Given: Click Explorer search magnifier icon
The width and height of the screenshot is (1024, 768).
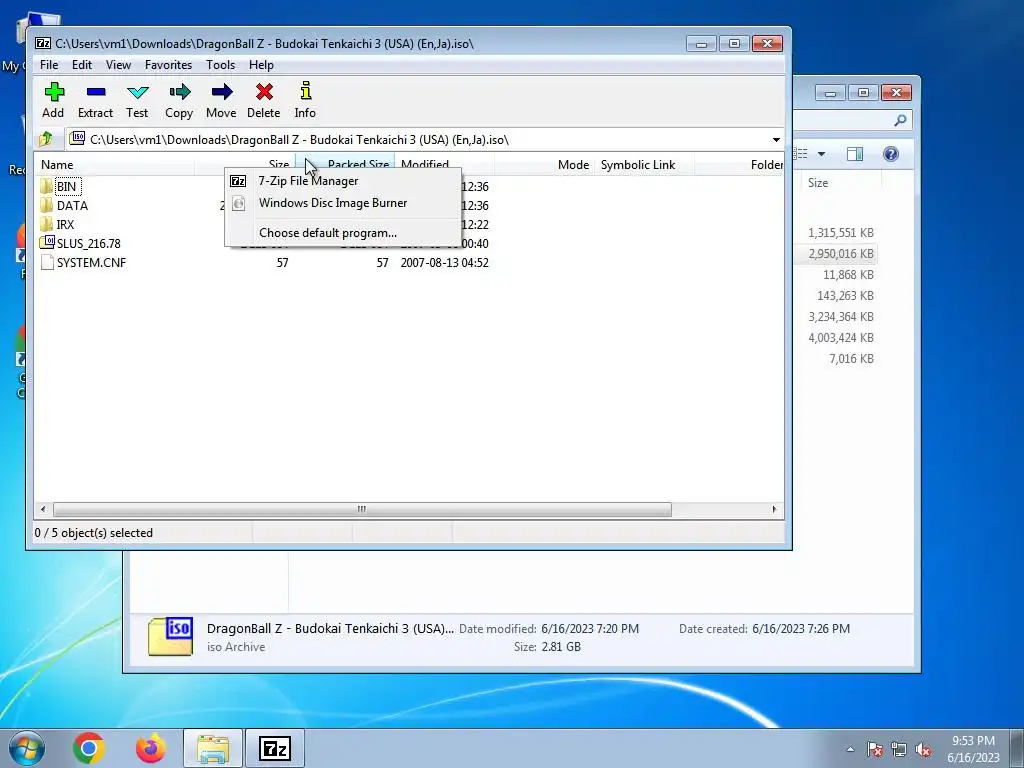Looking at the screenshot, I should click(901, 120).
